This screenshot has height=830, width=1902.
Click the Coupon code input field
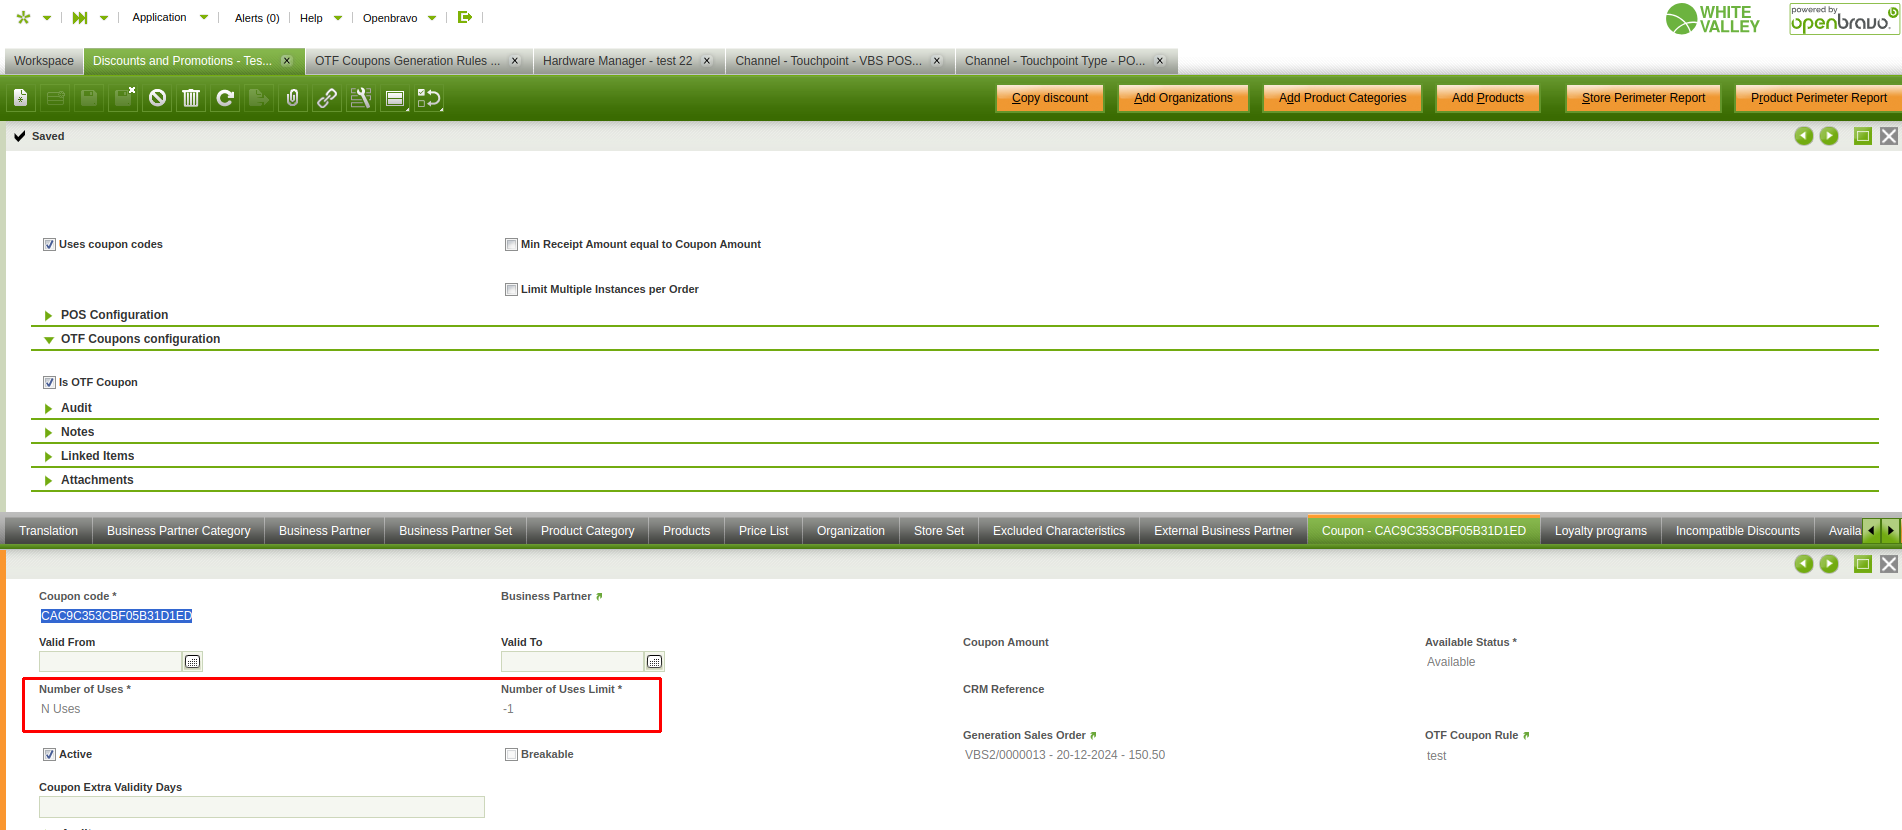click(116, 616)
